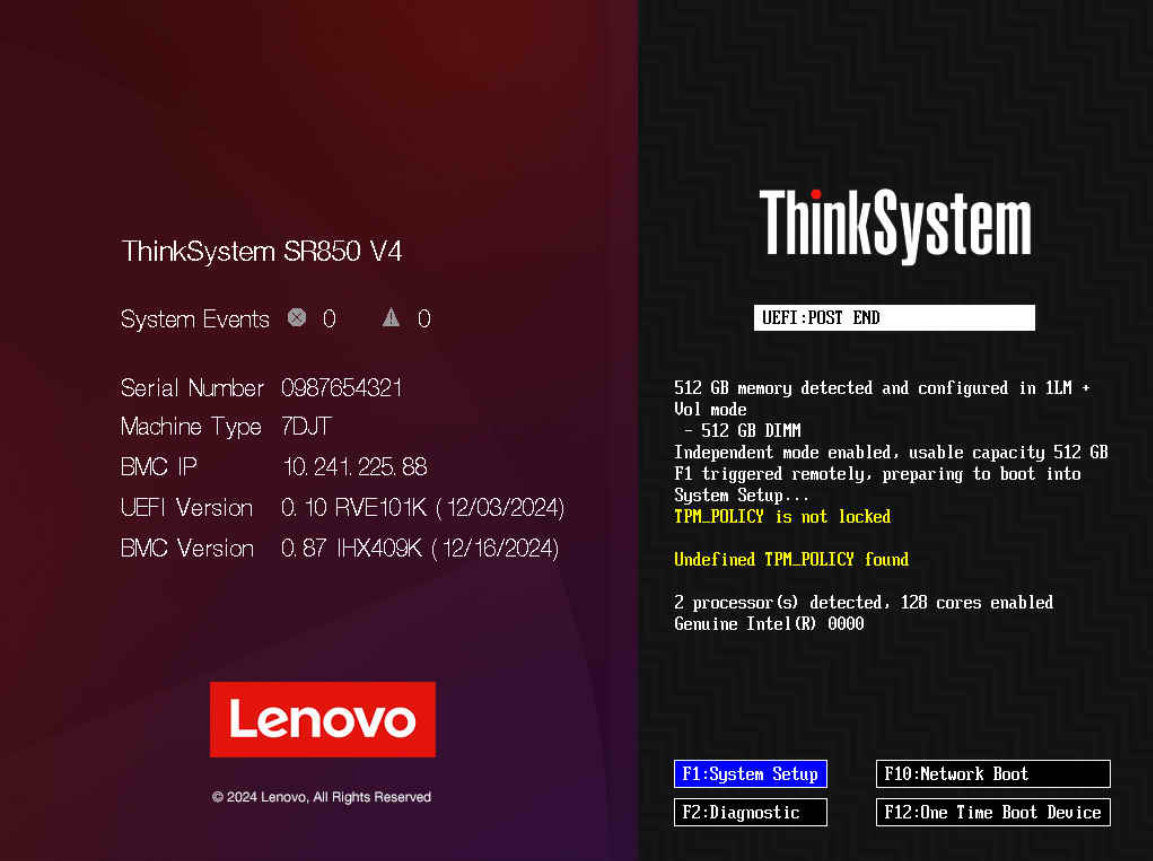Click 'Independent mode enabled' message line
This screenshot has height=861, width=1153.
[890, 452]
